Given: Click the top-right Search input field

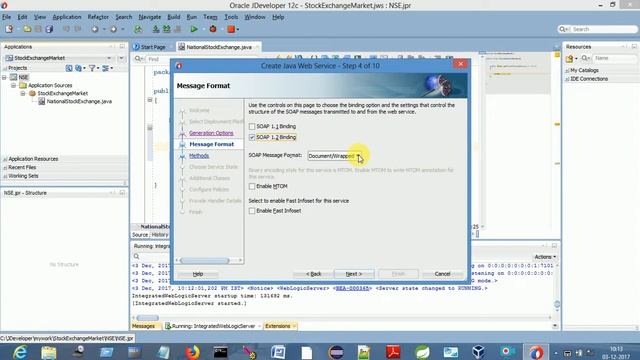Looking at the screenshot, I should (603, 29).
